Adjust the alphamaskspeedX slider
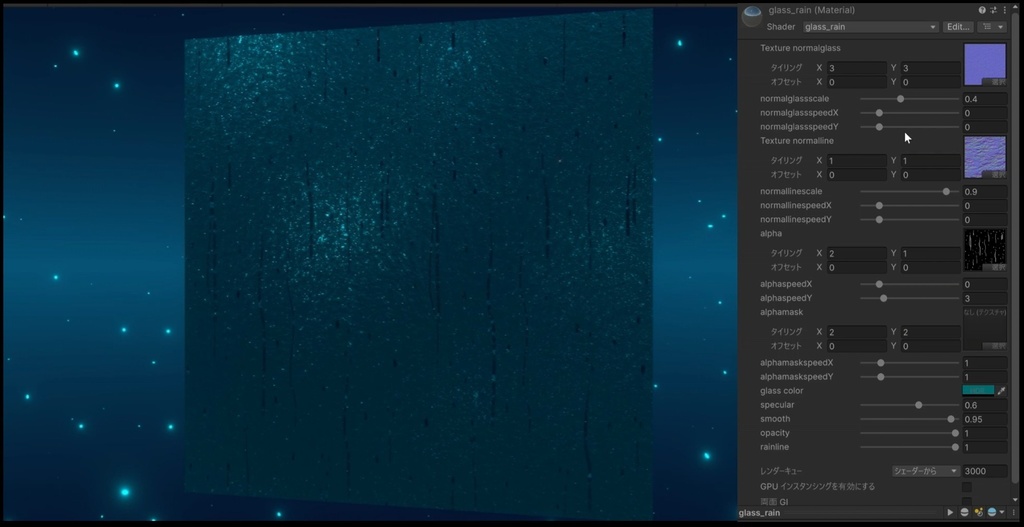 pos(909,362)
